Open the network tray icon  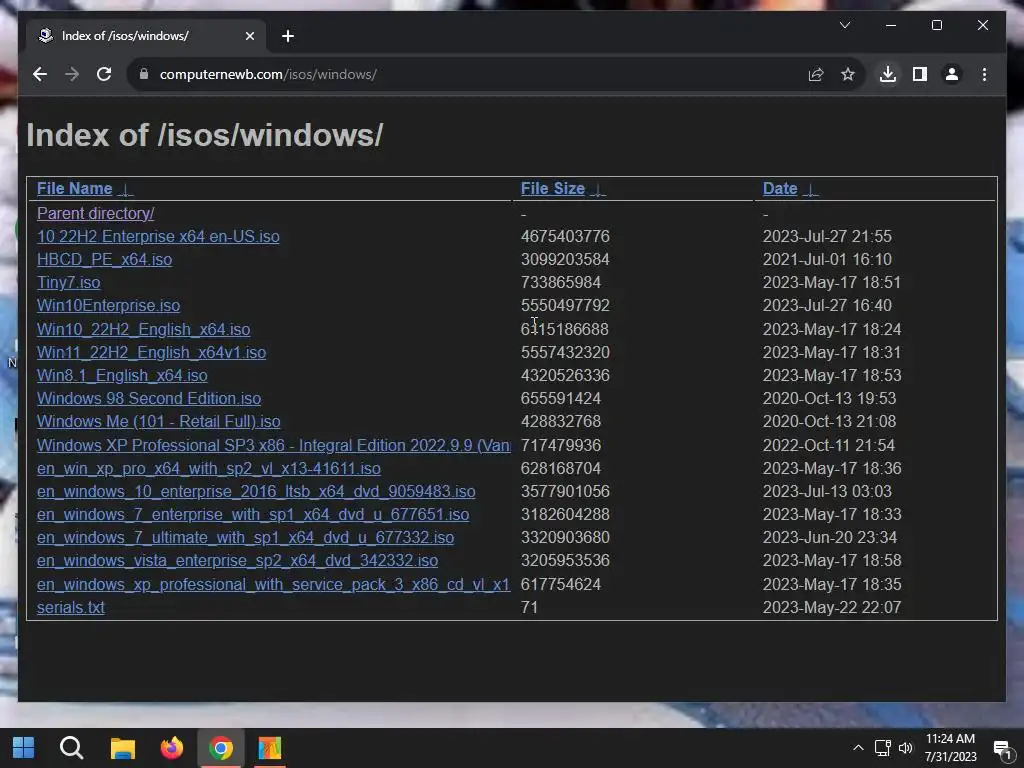(883, 748)
